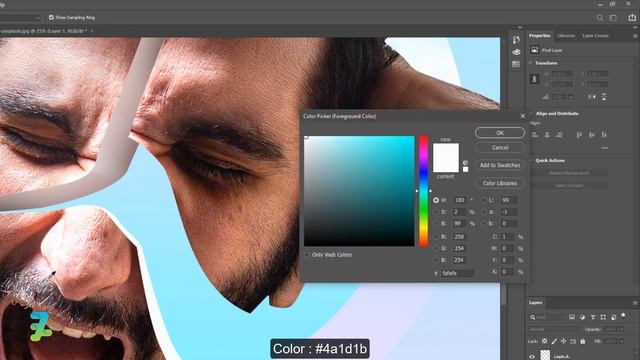This screenshot has width=640, height=360.
Task: Toggle visibility eye of the bottom layer
Action: [532, 356]
